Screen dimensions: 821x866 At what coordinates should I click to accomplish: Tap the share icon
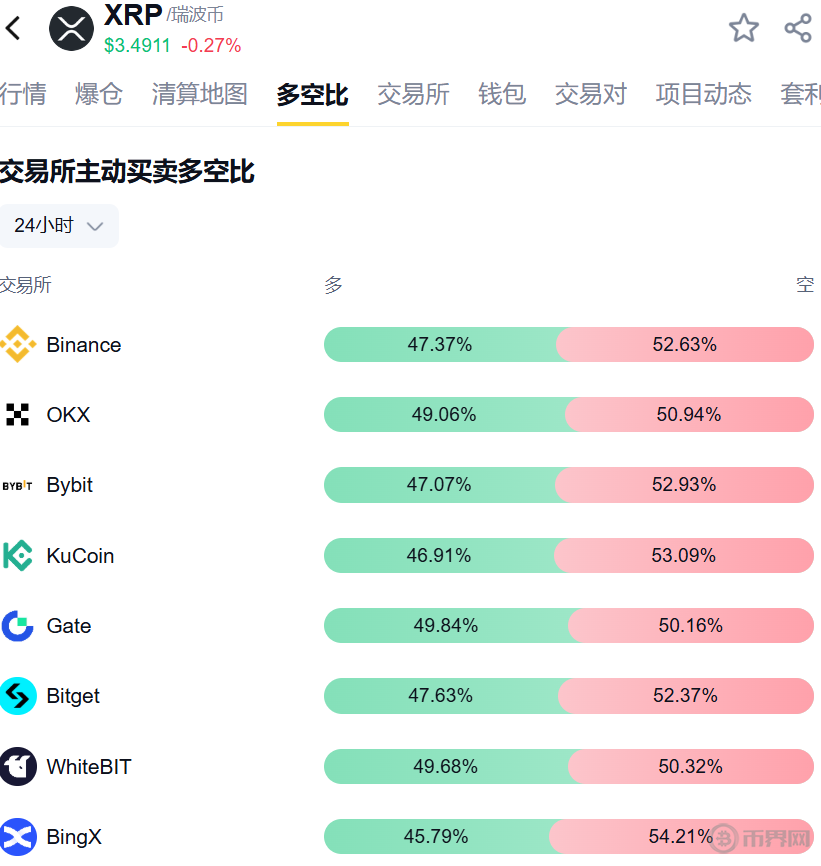click(x=798, y=28)
